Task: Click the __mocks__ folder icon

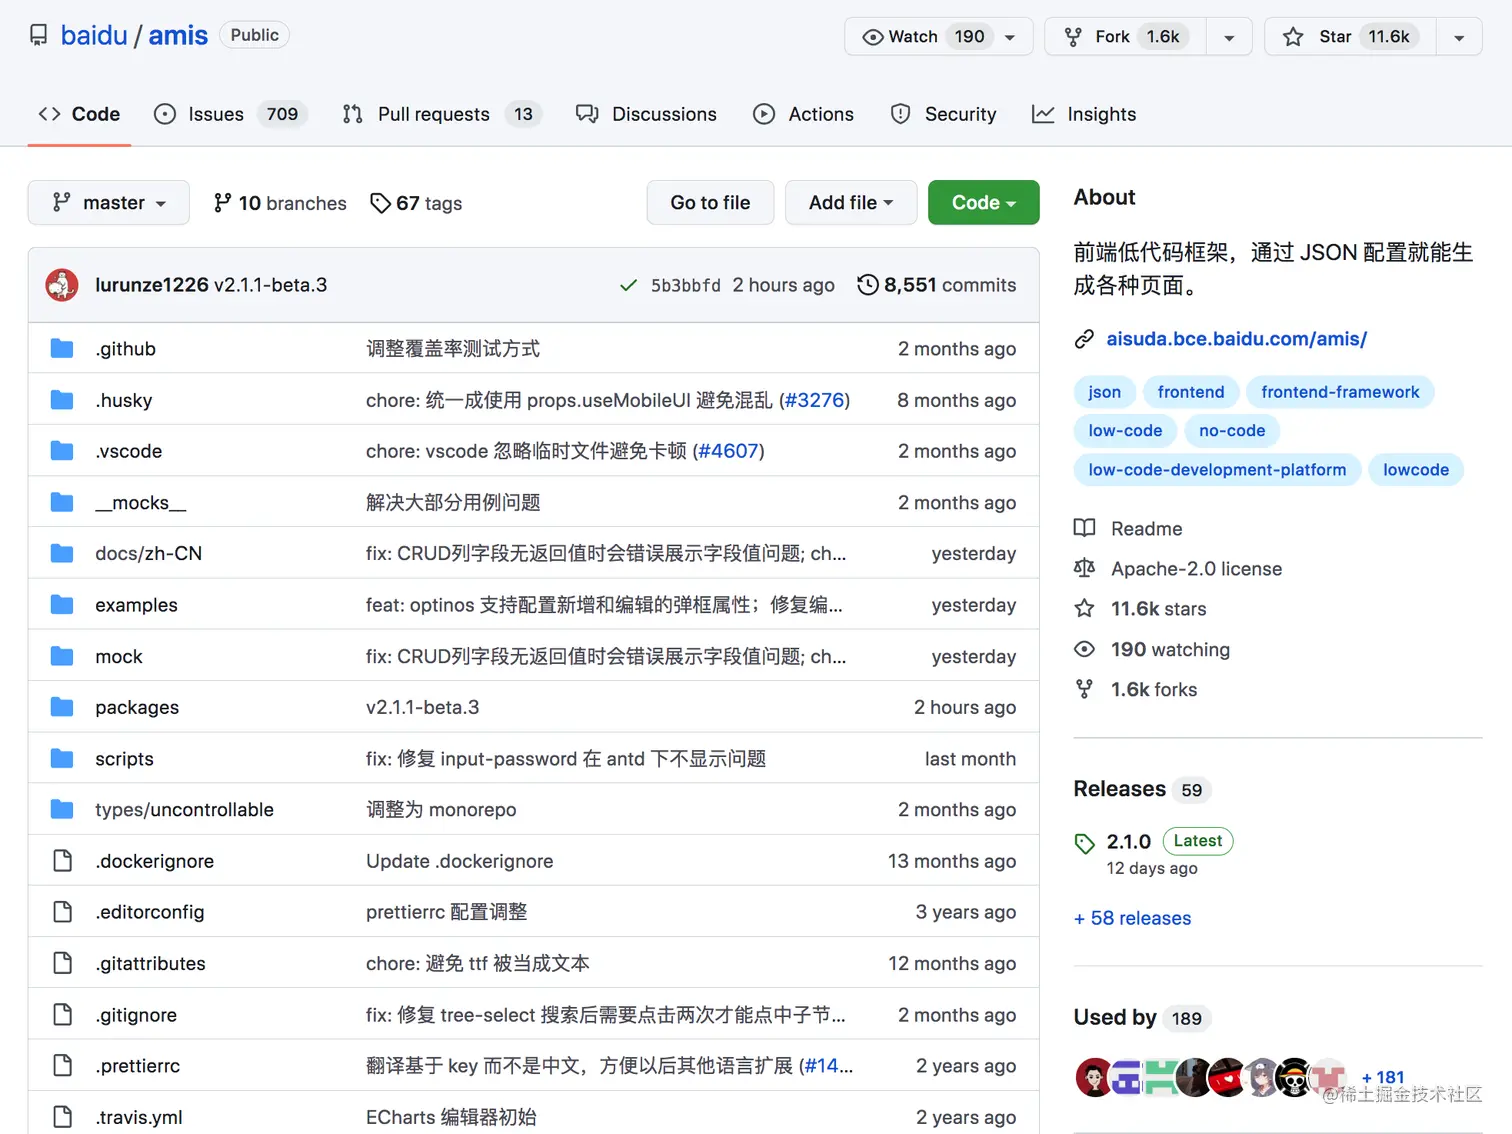Action: pyautogui.click(x=62, y=502)
